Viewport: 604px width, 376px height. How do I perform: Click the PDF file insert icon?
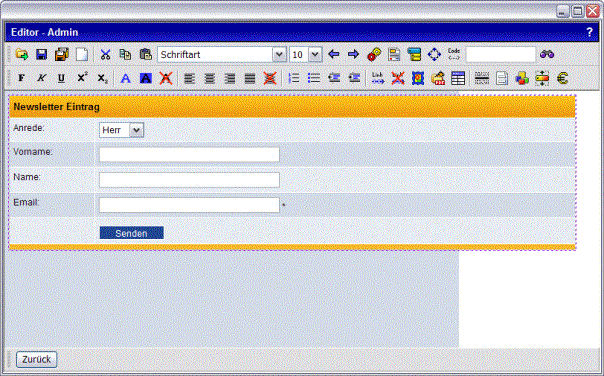[x=438, y=78]
